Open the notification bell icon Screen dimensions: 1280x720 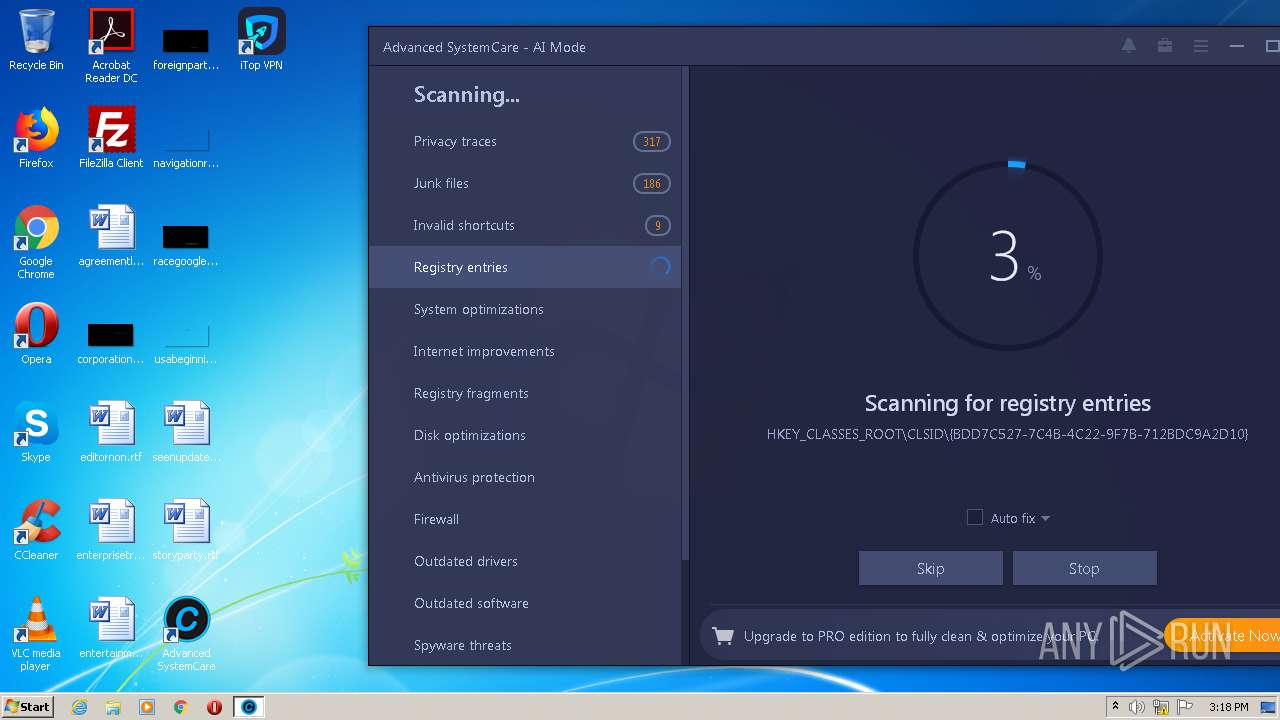(x=1129, y=46)
